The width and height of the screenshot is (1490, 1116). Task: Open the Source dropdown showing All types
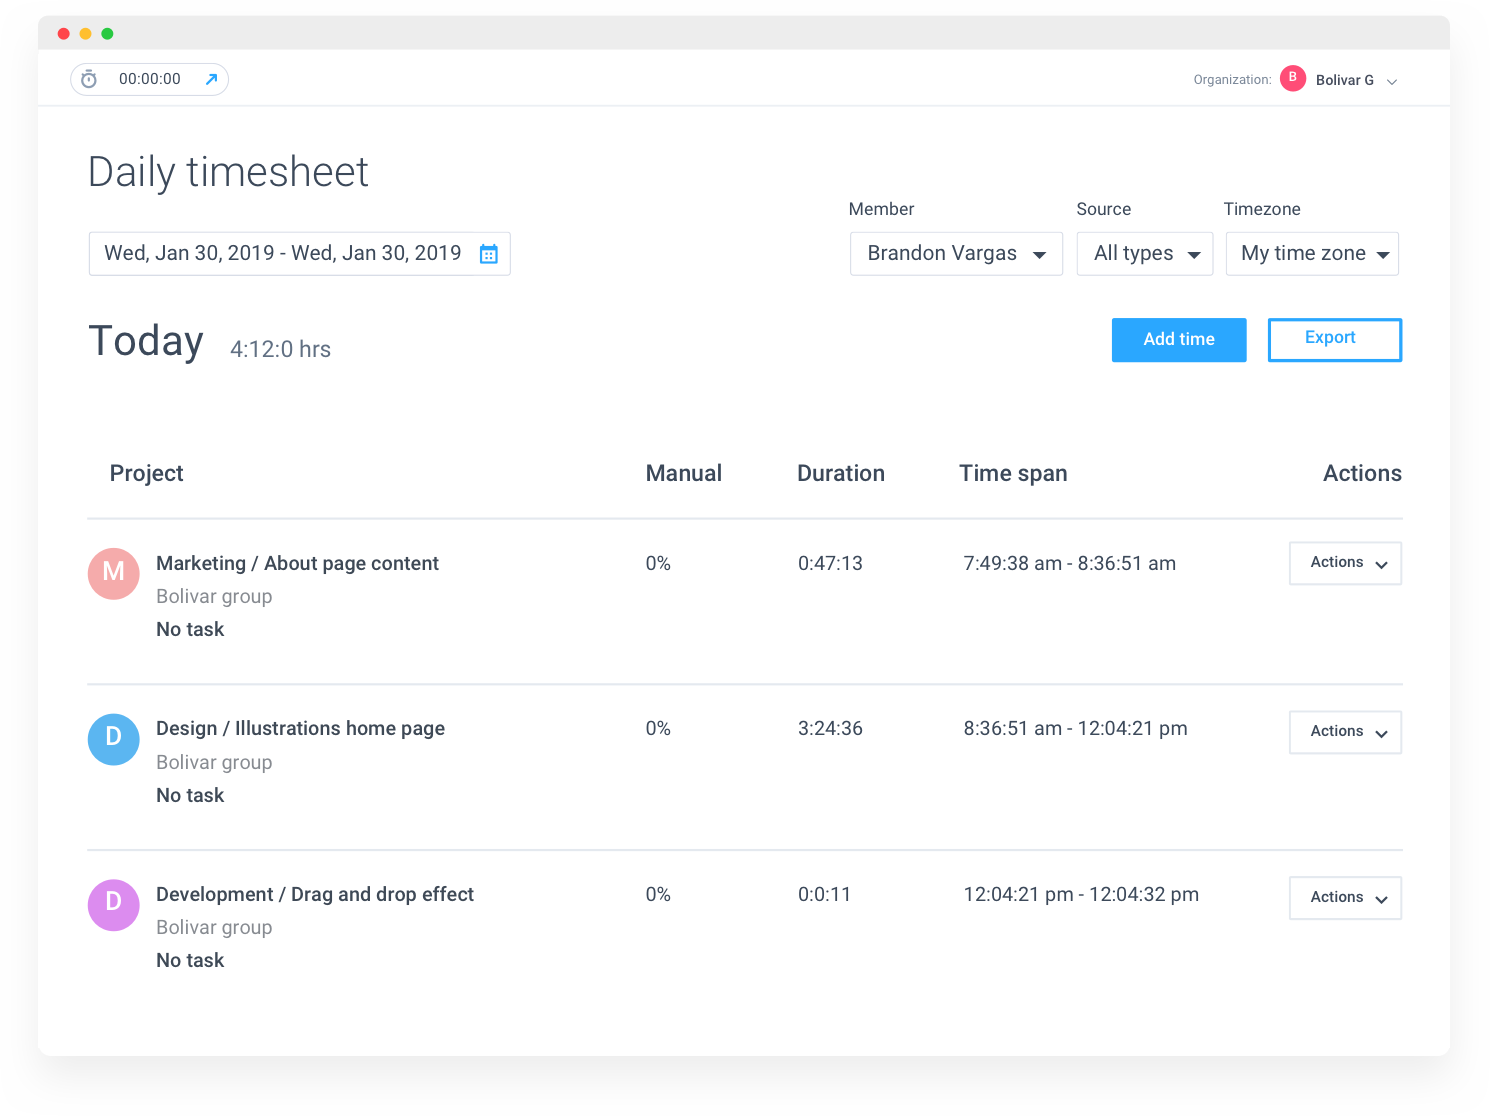pyautogui.click(x=1145, y=254)
